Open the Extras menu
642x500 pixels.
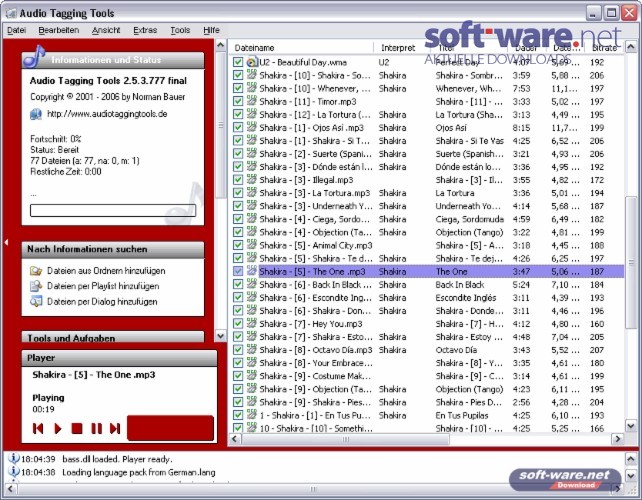[145, 30]
